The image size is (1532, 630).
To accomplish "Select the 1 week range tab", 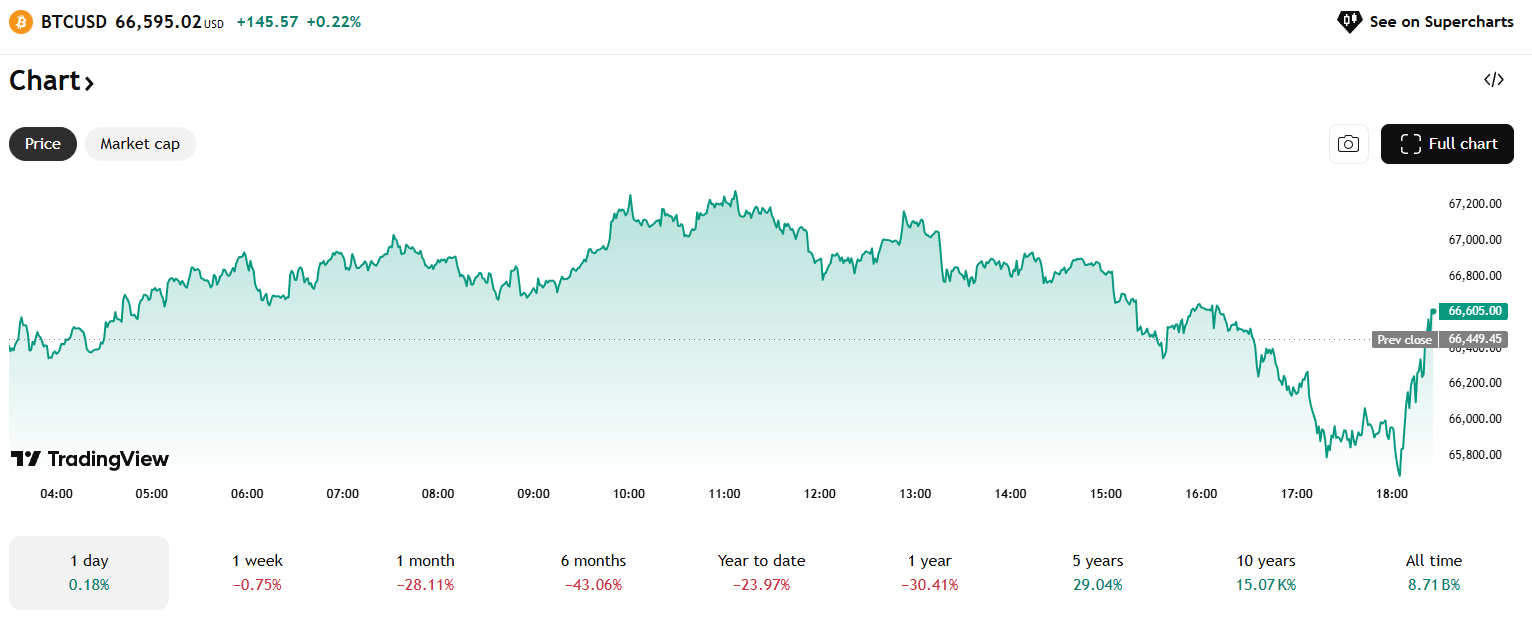I will [258, 572].
